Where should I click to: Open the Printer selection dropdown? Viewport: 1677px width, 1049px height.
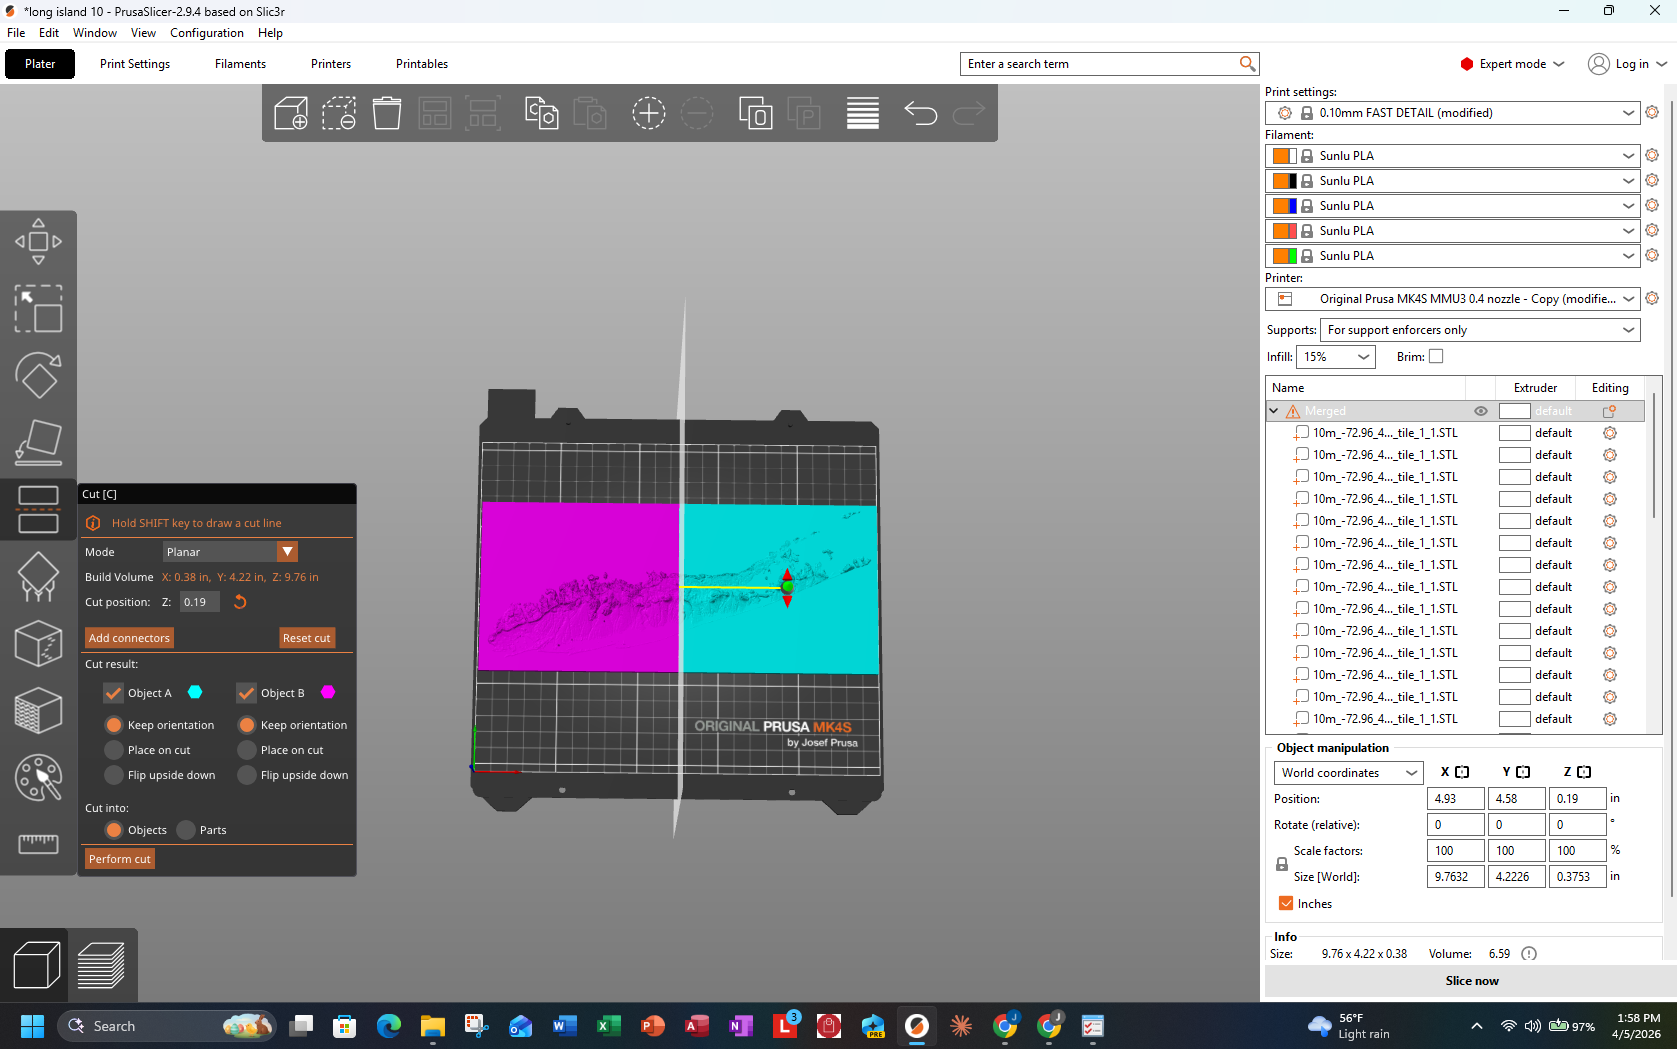pos(1453,299)
